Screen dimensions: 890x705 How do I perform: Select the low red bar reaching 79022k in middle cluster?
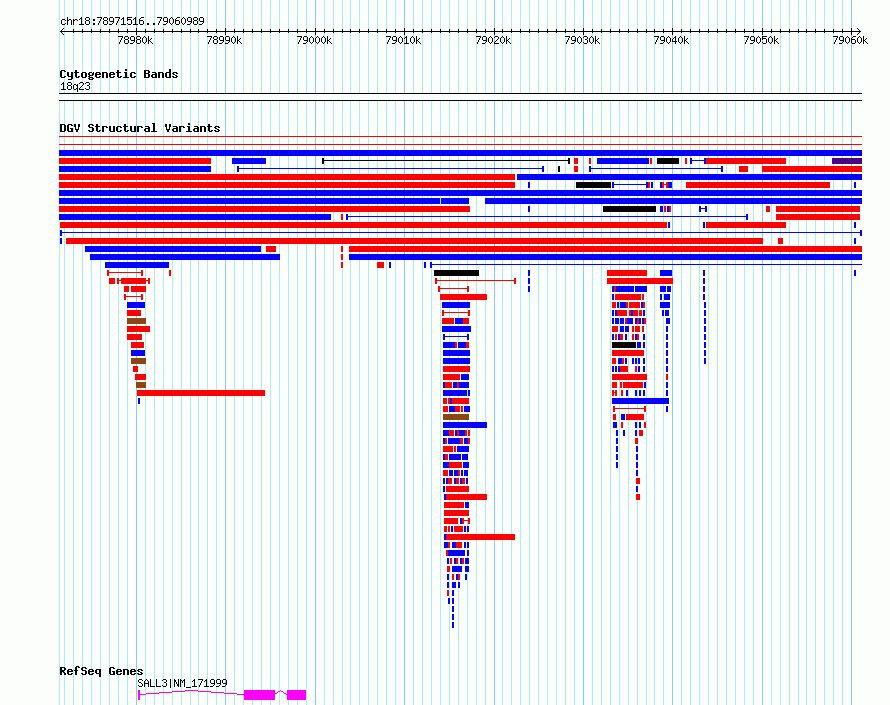click(x=480, y=537)
